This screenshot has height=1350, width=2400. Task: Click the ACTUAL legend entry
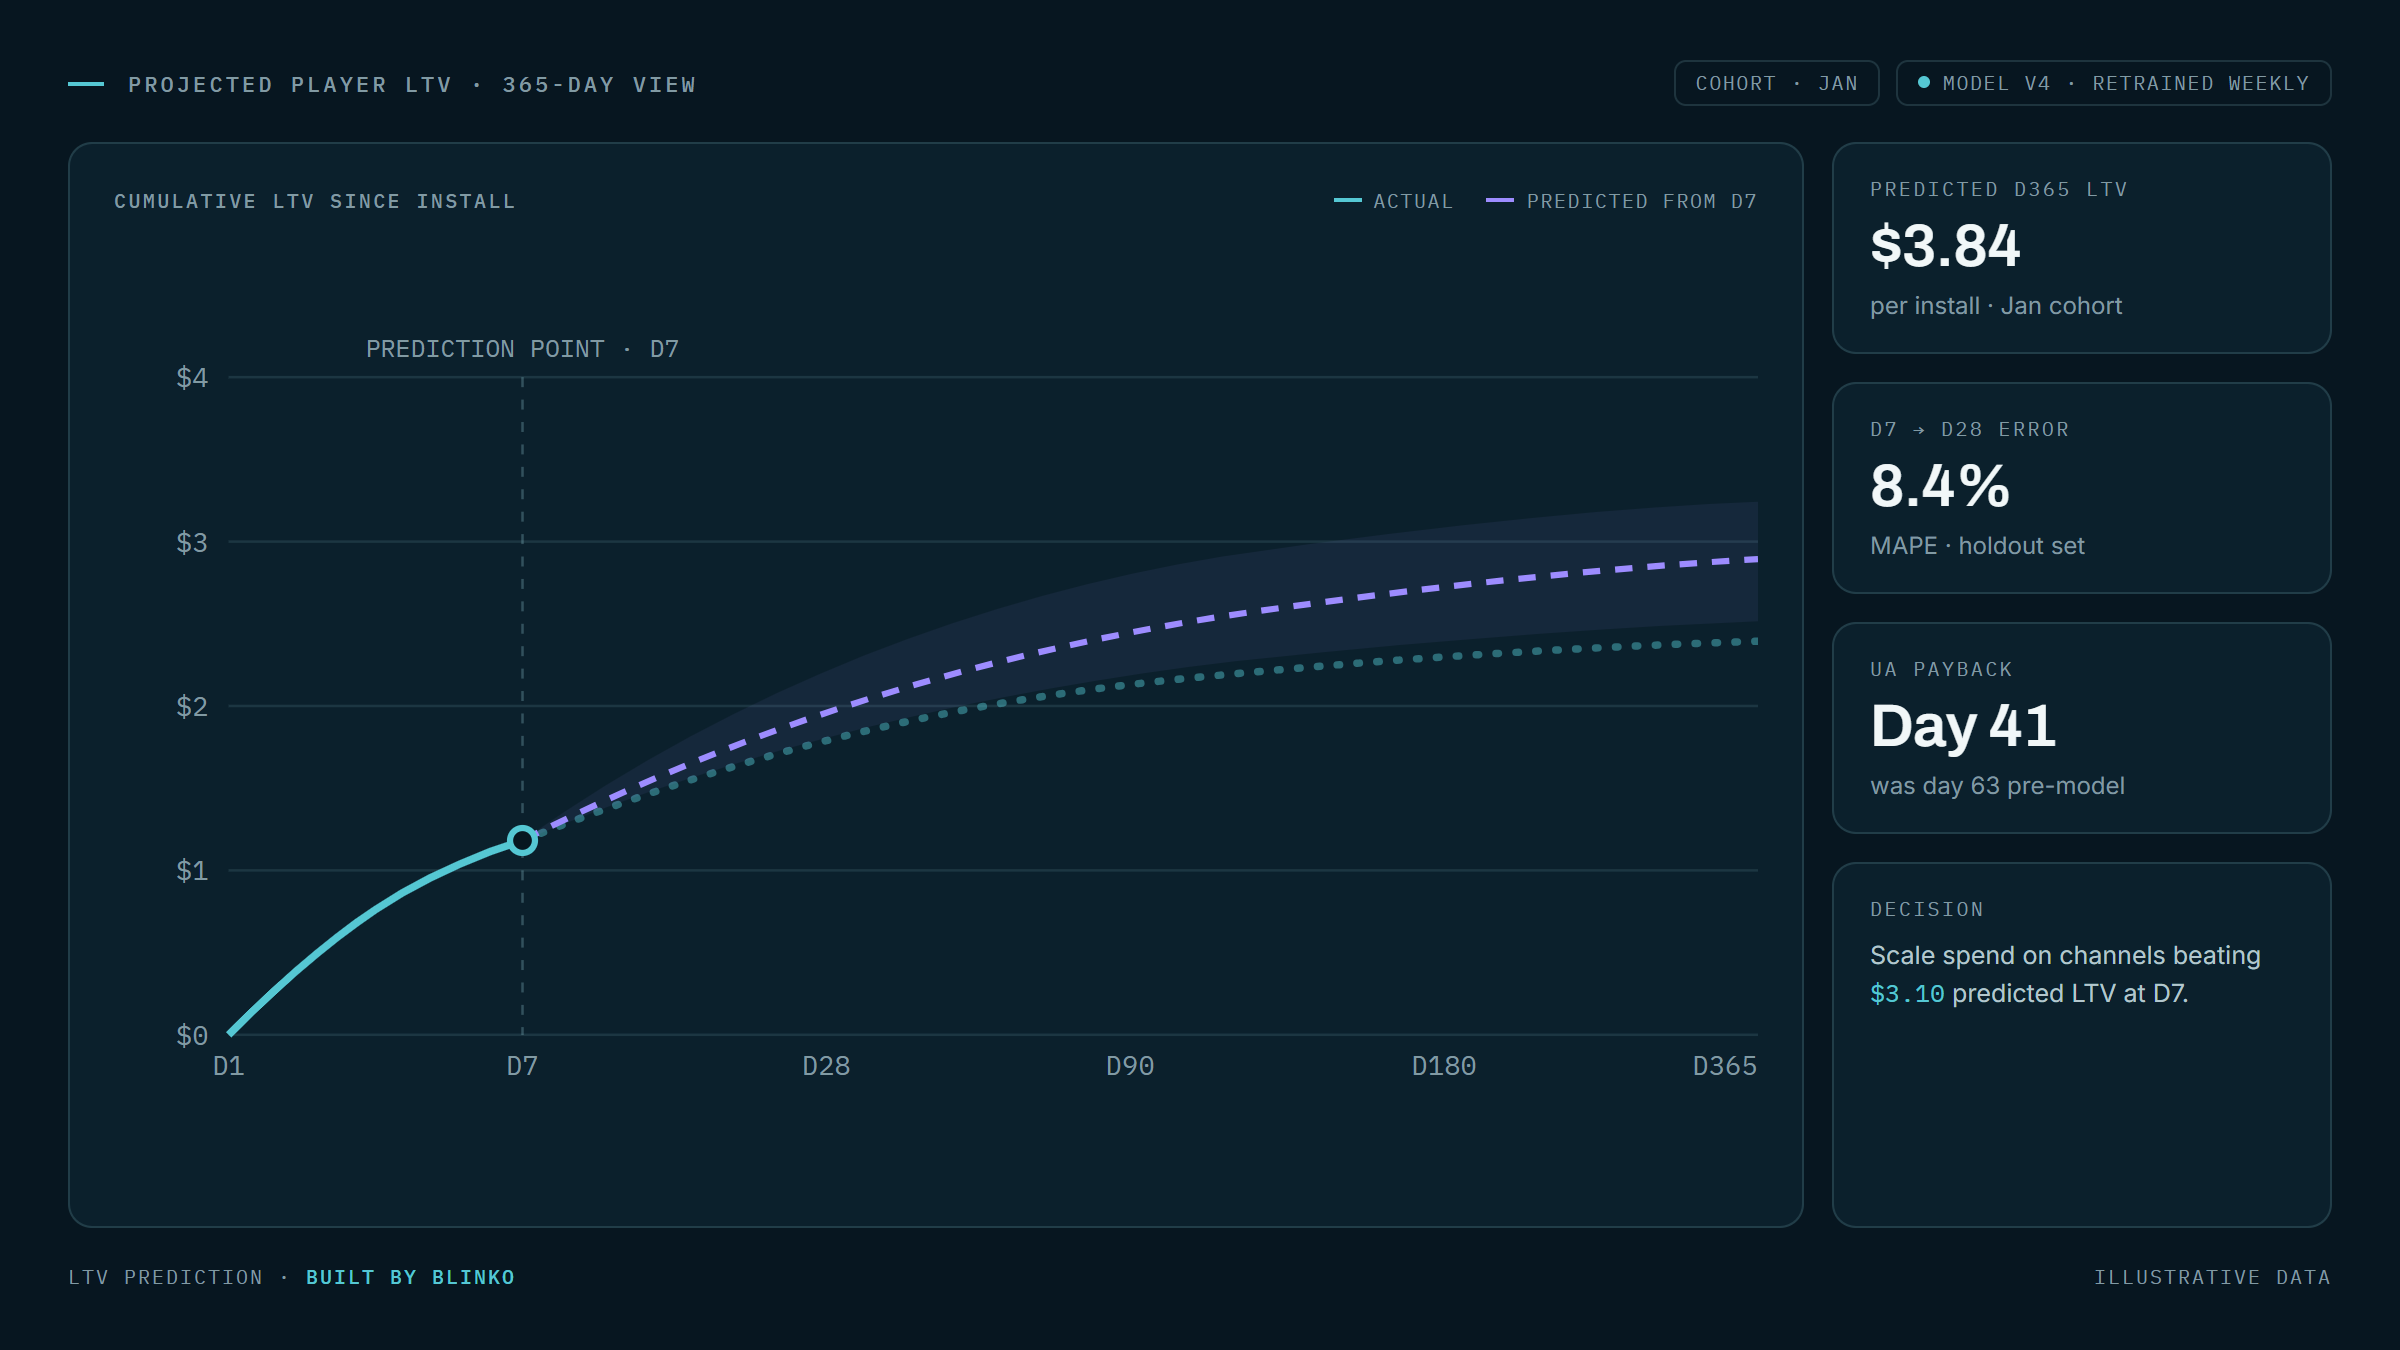(x=1393, y=201)
